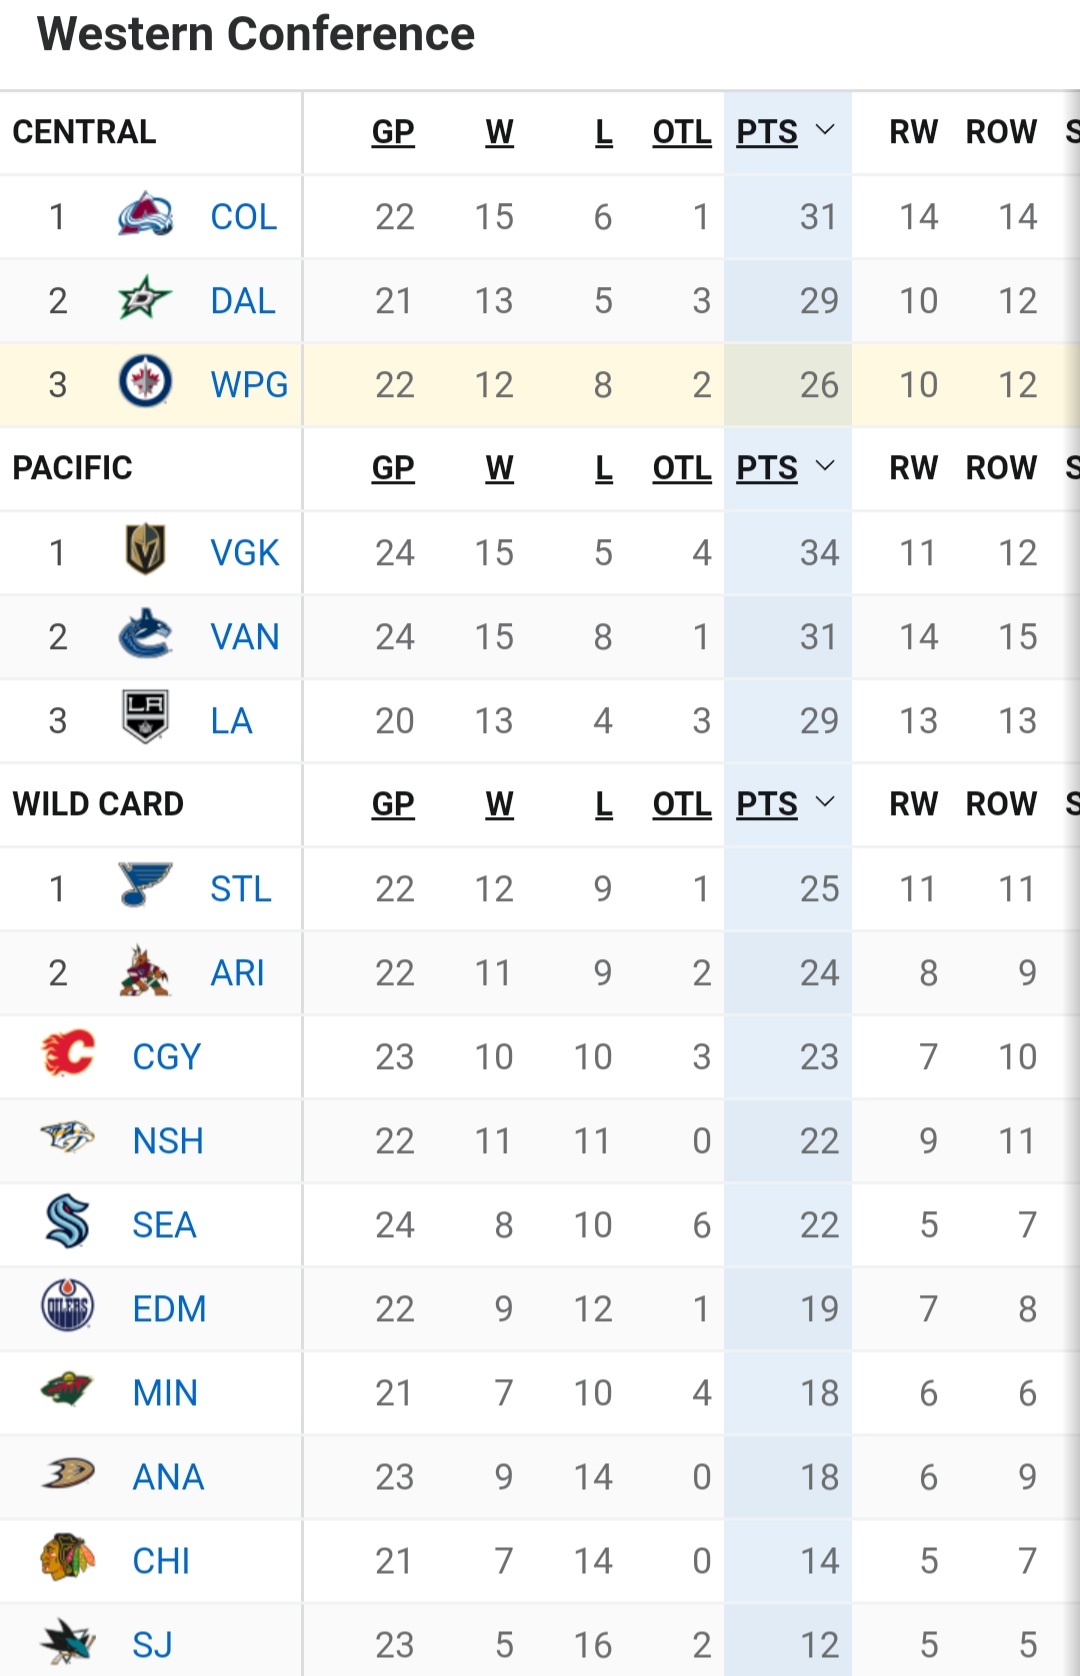Tap the San Jose Sharks logo
1080x1676 pixels.
point(68,1643)
